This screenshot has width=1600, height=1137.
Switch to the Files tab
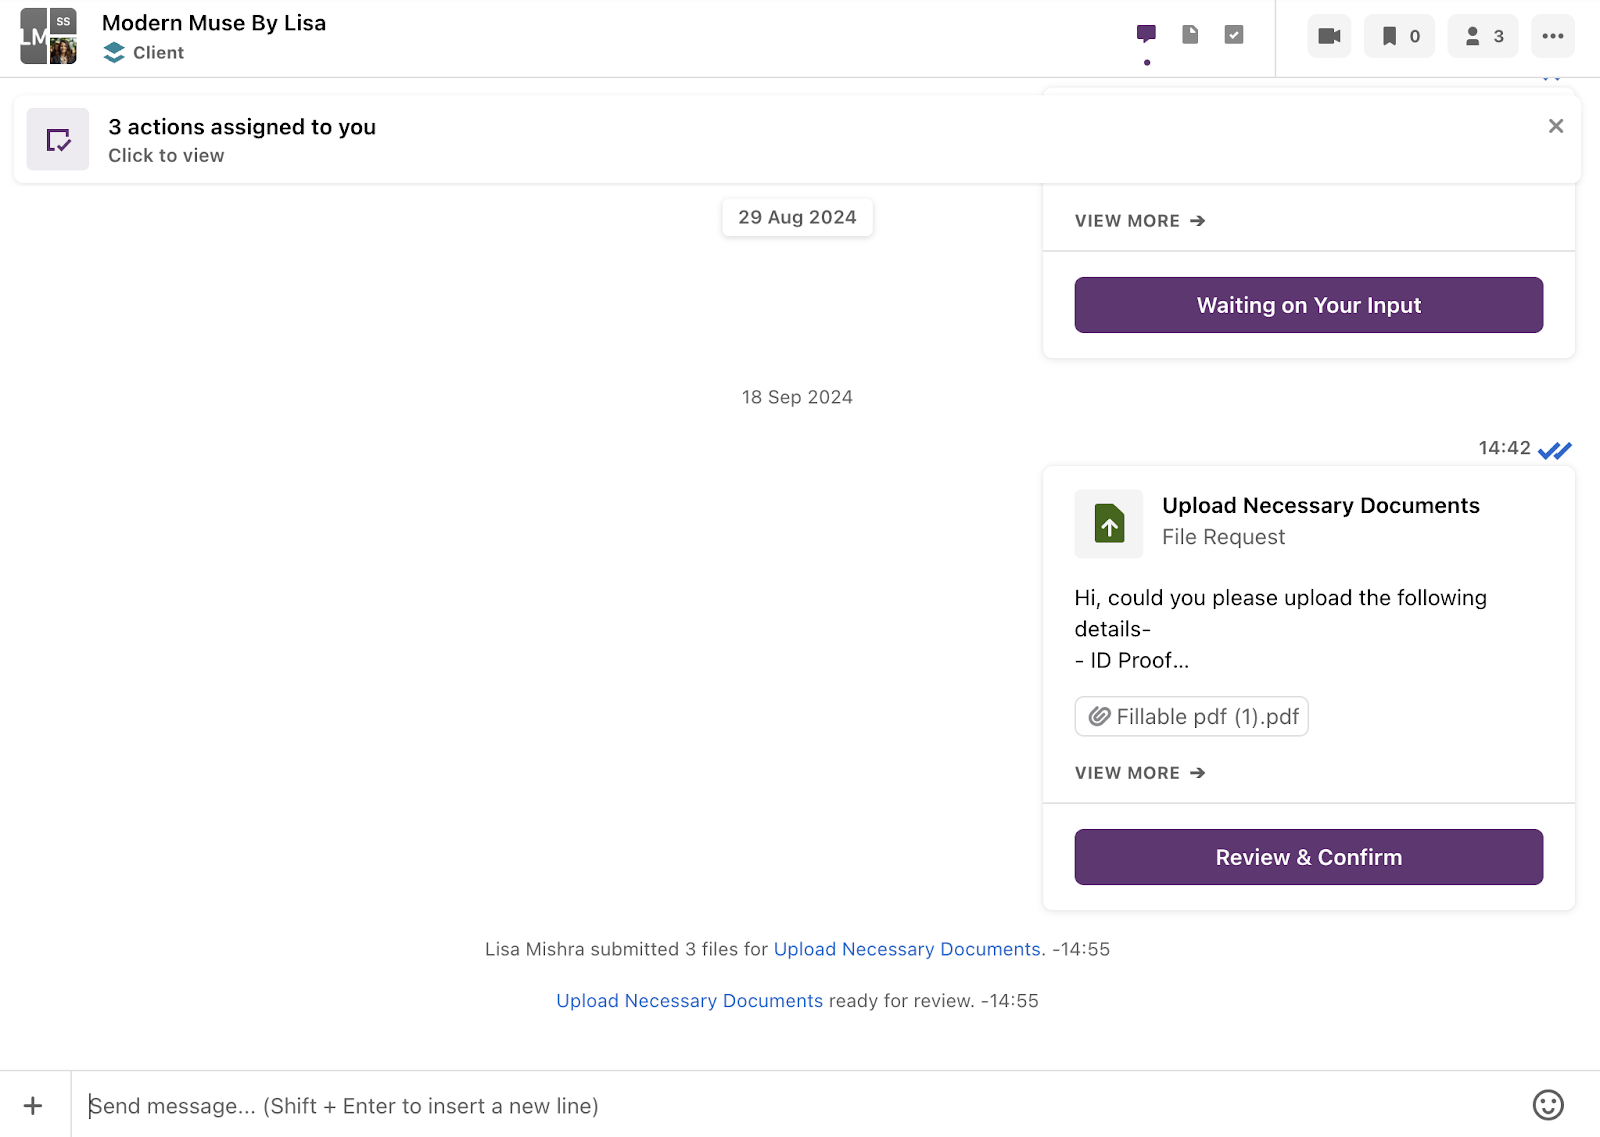1190,33
